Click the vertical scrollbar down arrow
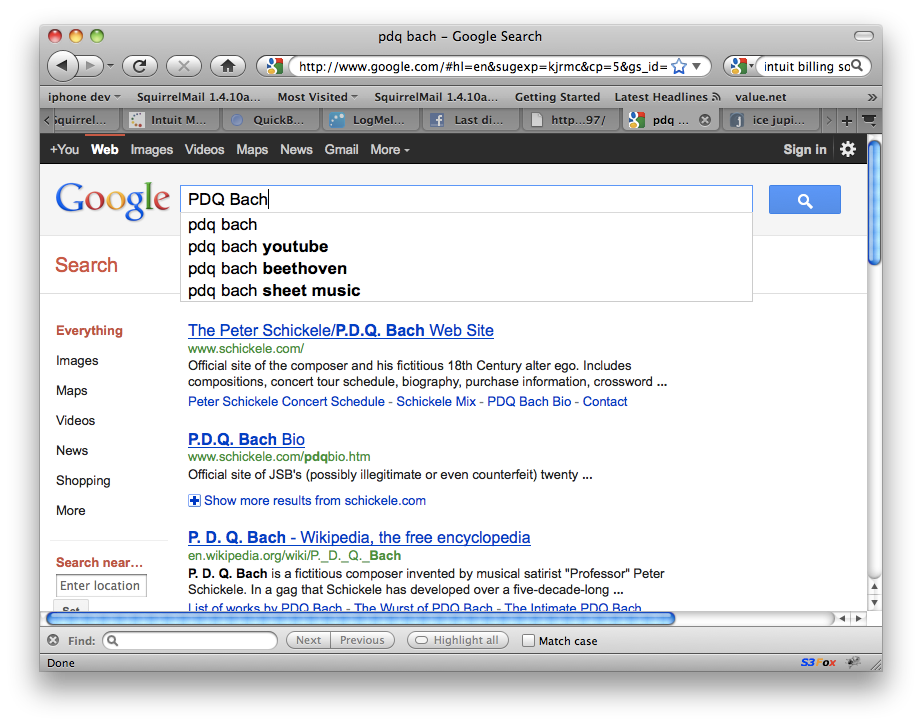 tap(874, 603)
